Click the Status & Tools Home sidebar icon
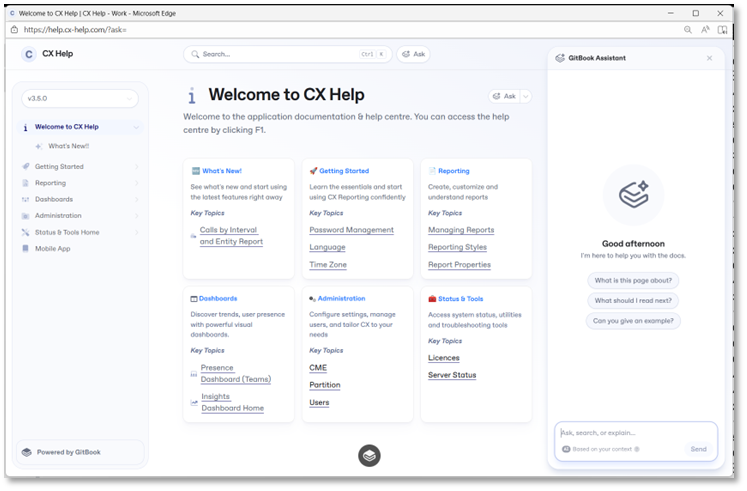Viewport: 747px width, 491px height. [26, 232]
